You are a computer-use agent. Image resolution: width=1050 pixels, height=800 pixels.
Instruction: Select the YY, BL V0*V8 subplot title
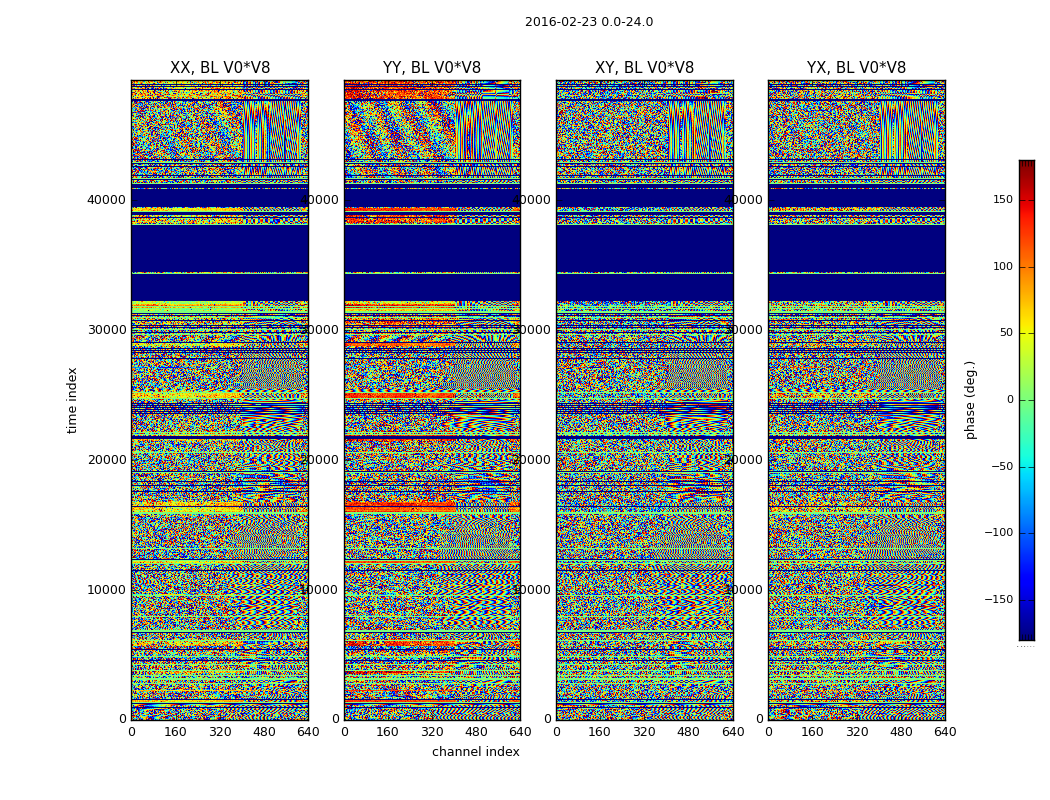[432, 68]
